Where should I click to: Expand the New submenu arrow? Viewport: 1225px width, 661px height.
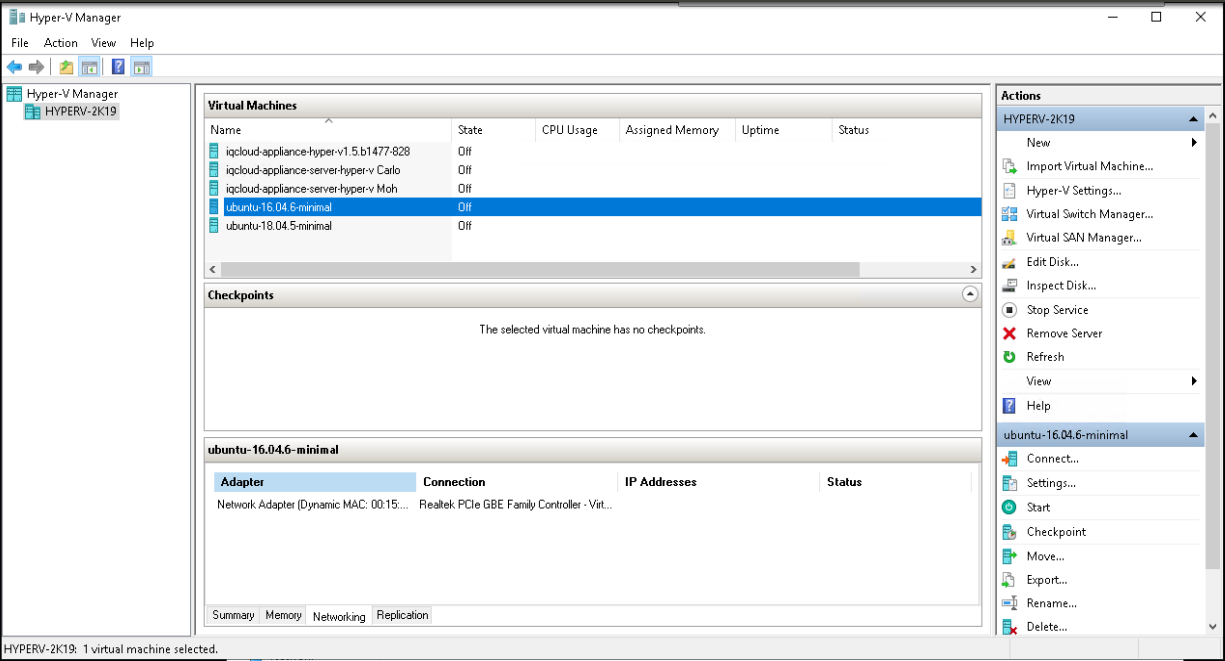[1194, 143]
